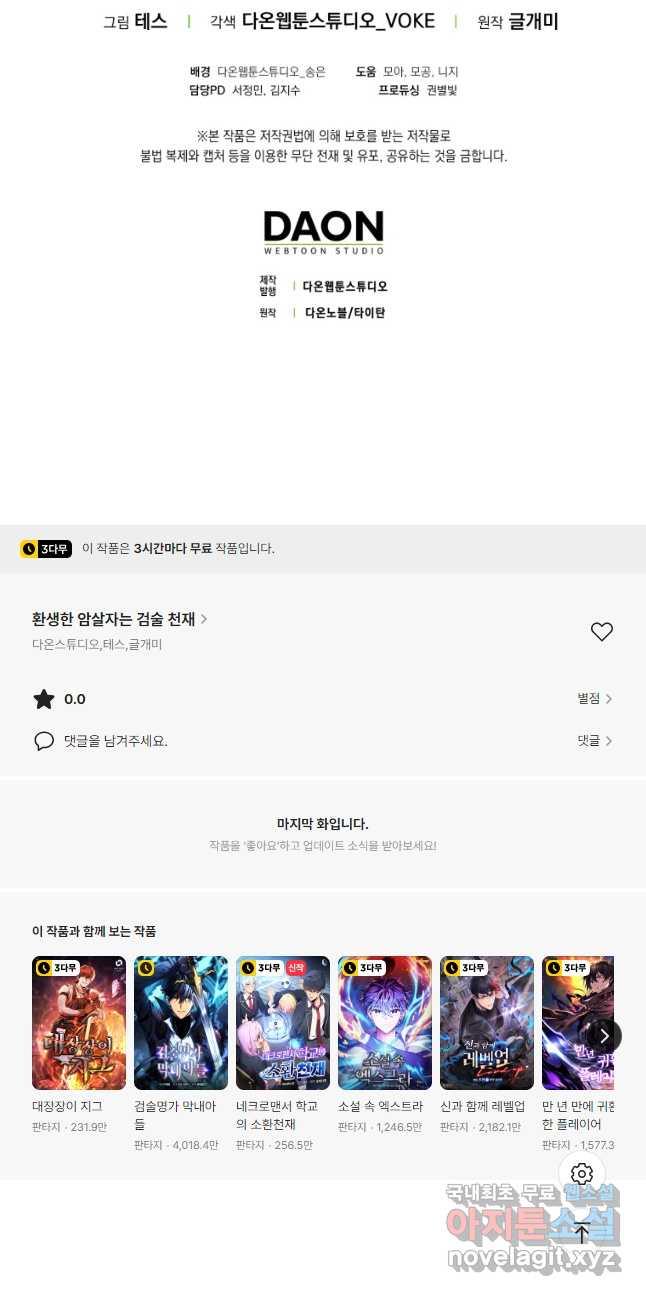Open the settings gear icon
Viewport: 646px width, 1296px height.
click(582, 1174)
